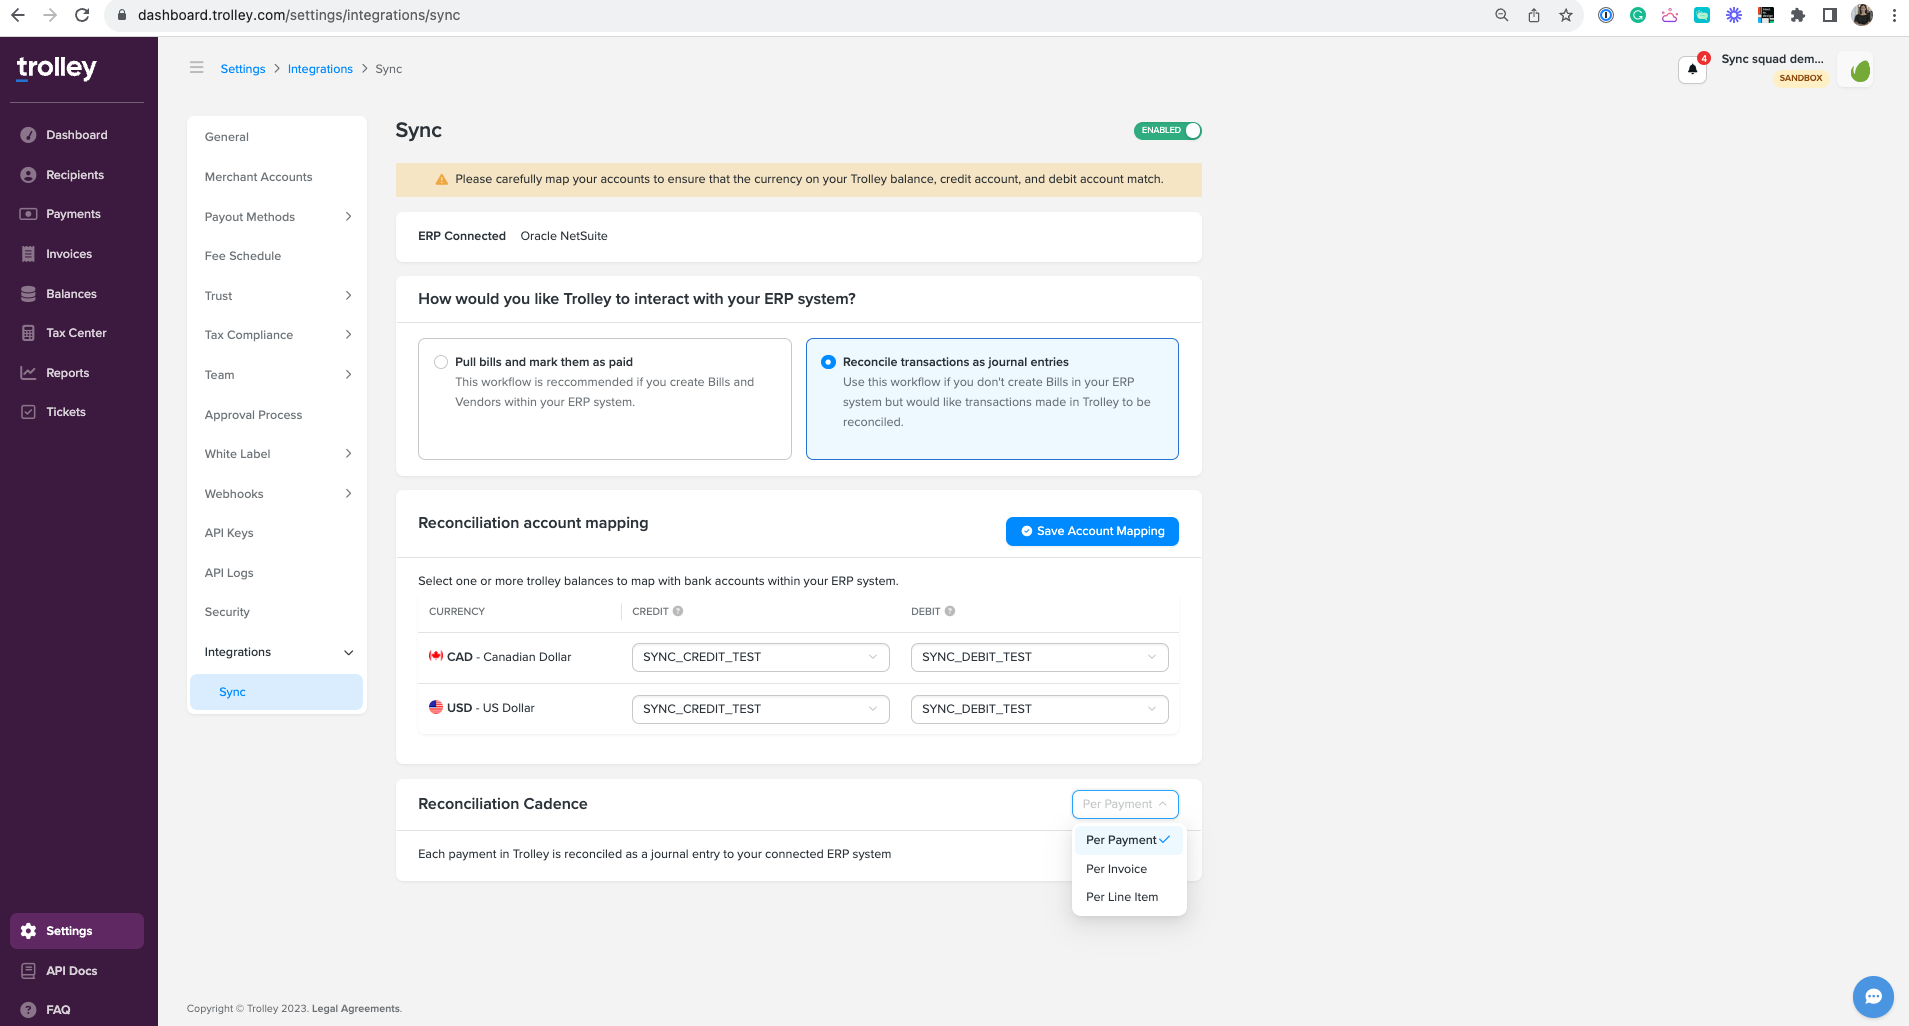
Task: Click Save Account Mapping button
Action: click(x=1092, y=531)
